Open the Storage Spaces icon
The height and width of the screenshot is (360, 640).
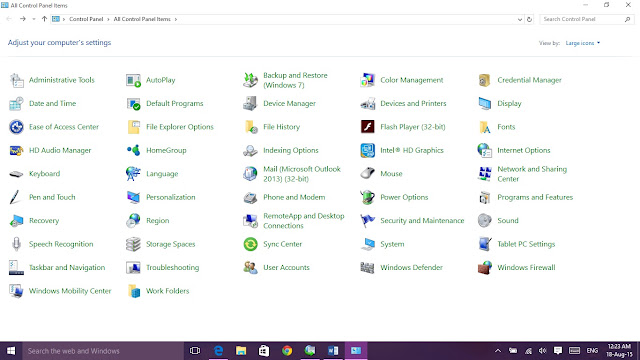(133, 244)
